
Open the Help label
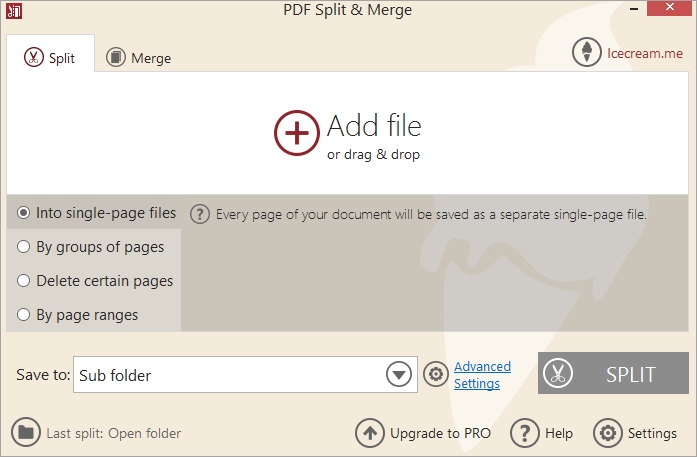tap(559, 433)
